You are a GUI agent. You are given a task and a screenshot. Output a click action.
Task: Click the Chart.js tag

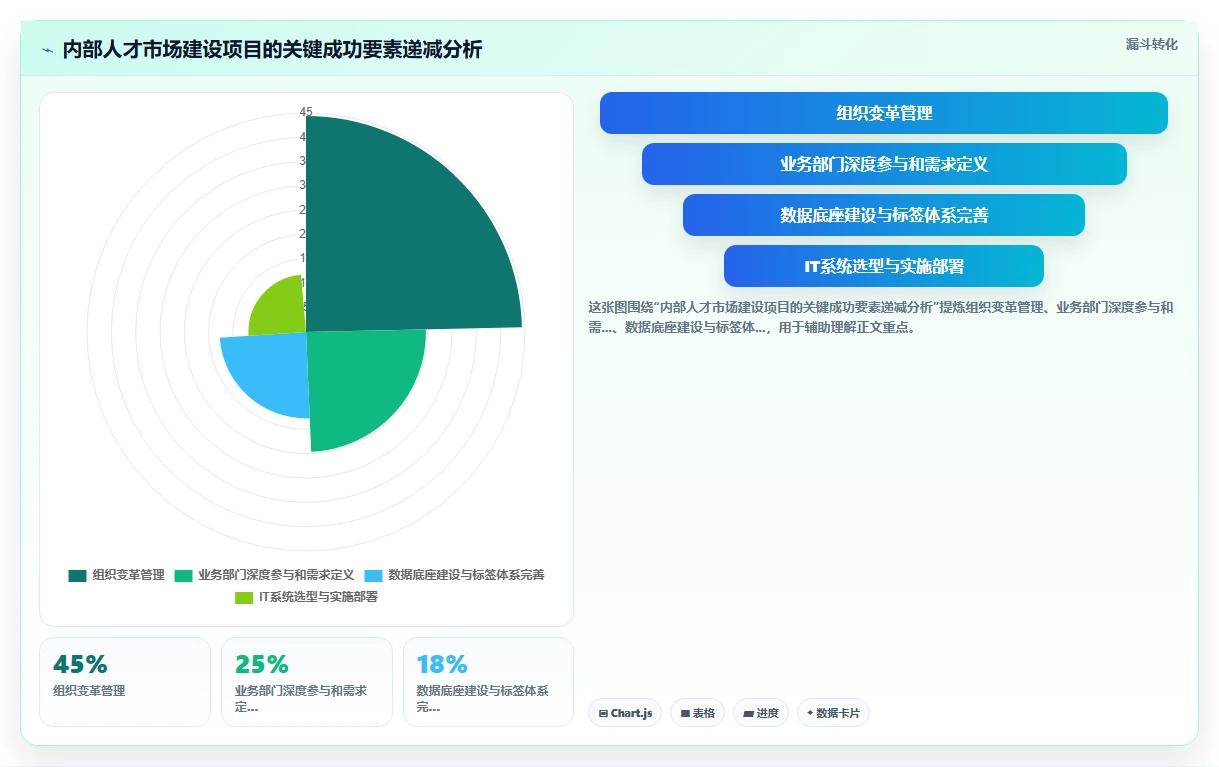[x=625, y=713]
